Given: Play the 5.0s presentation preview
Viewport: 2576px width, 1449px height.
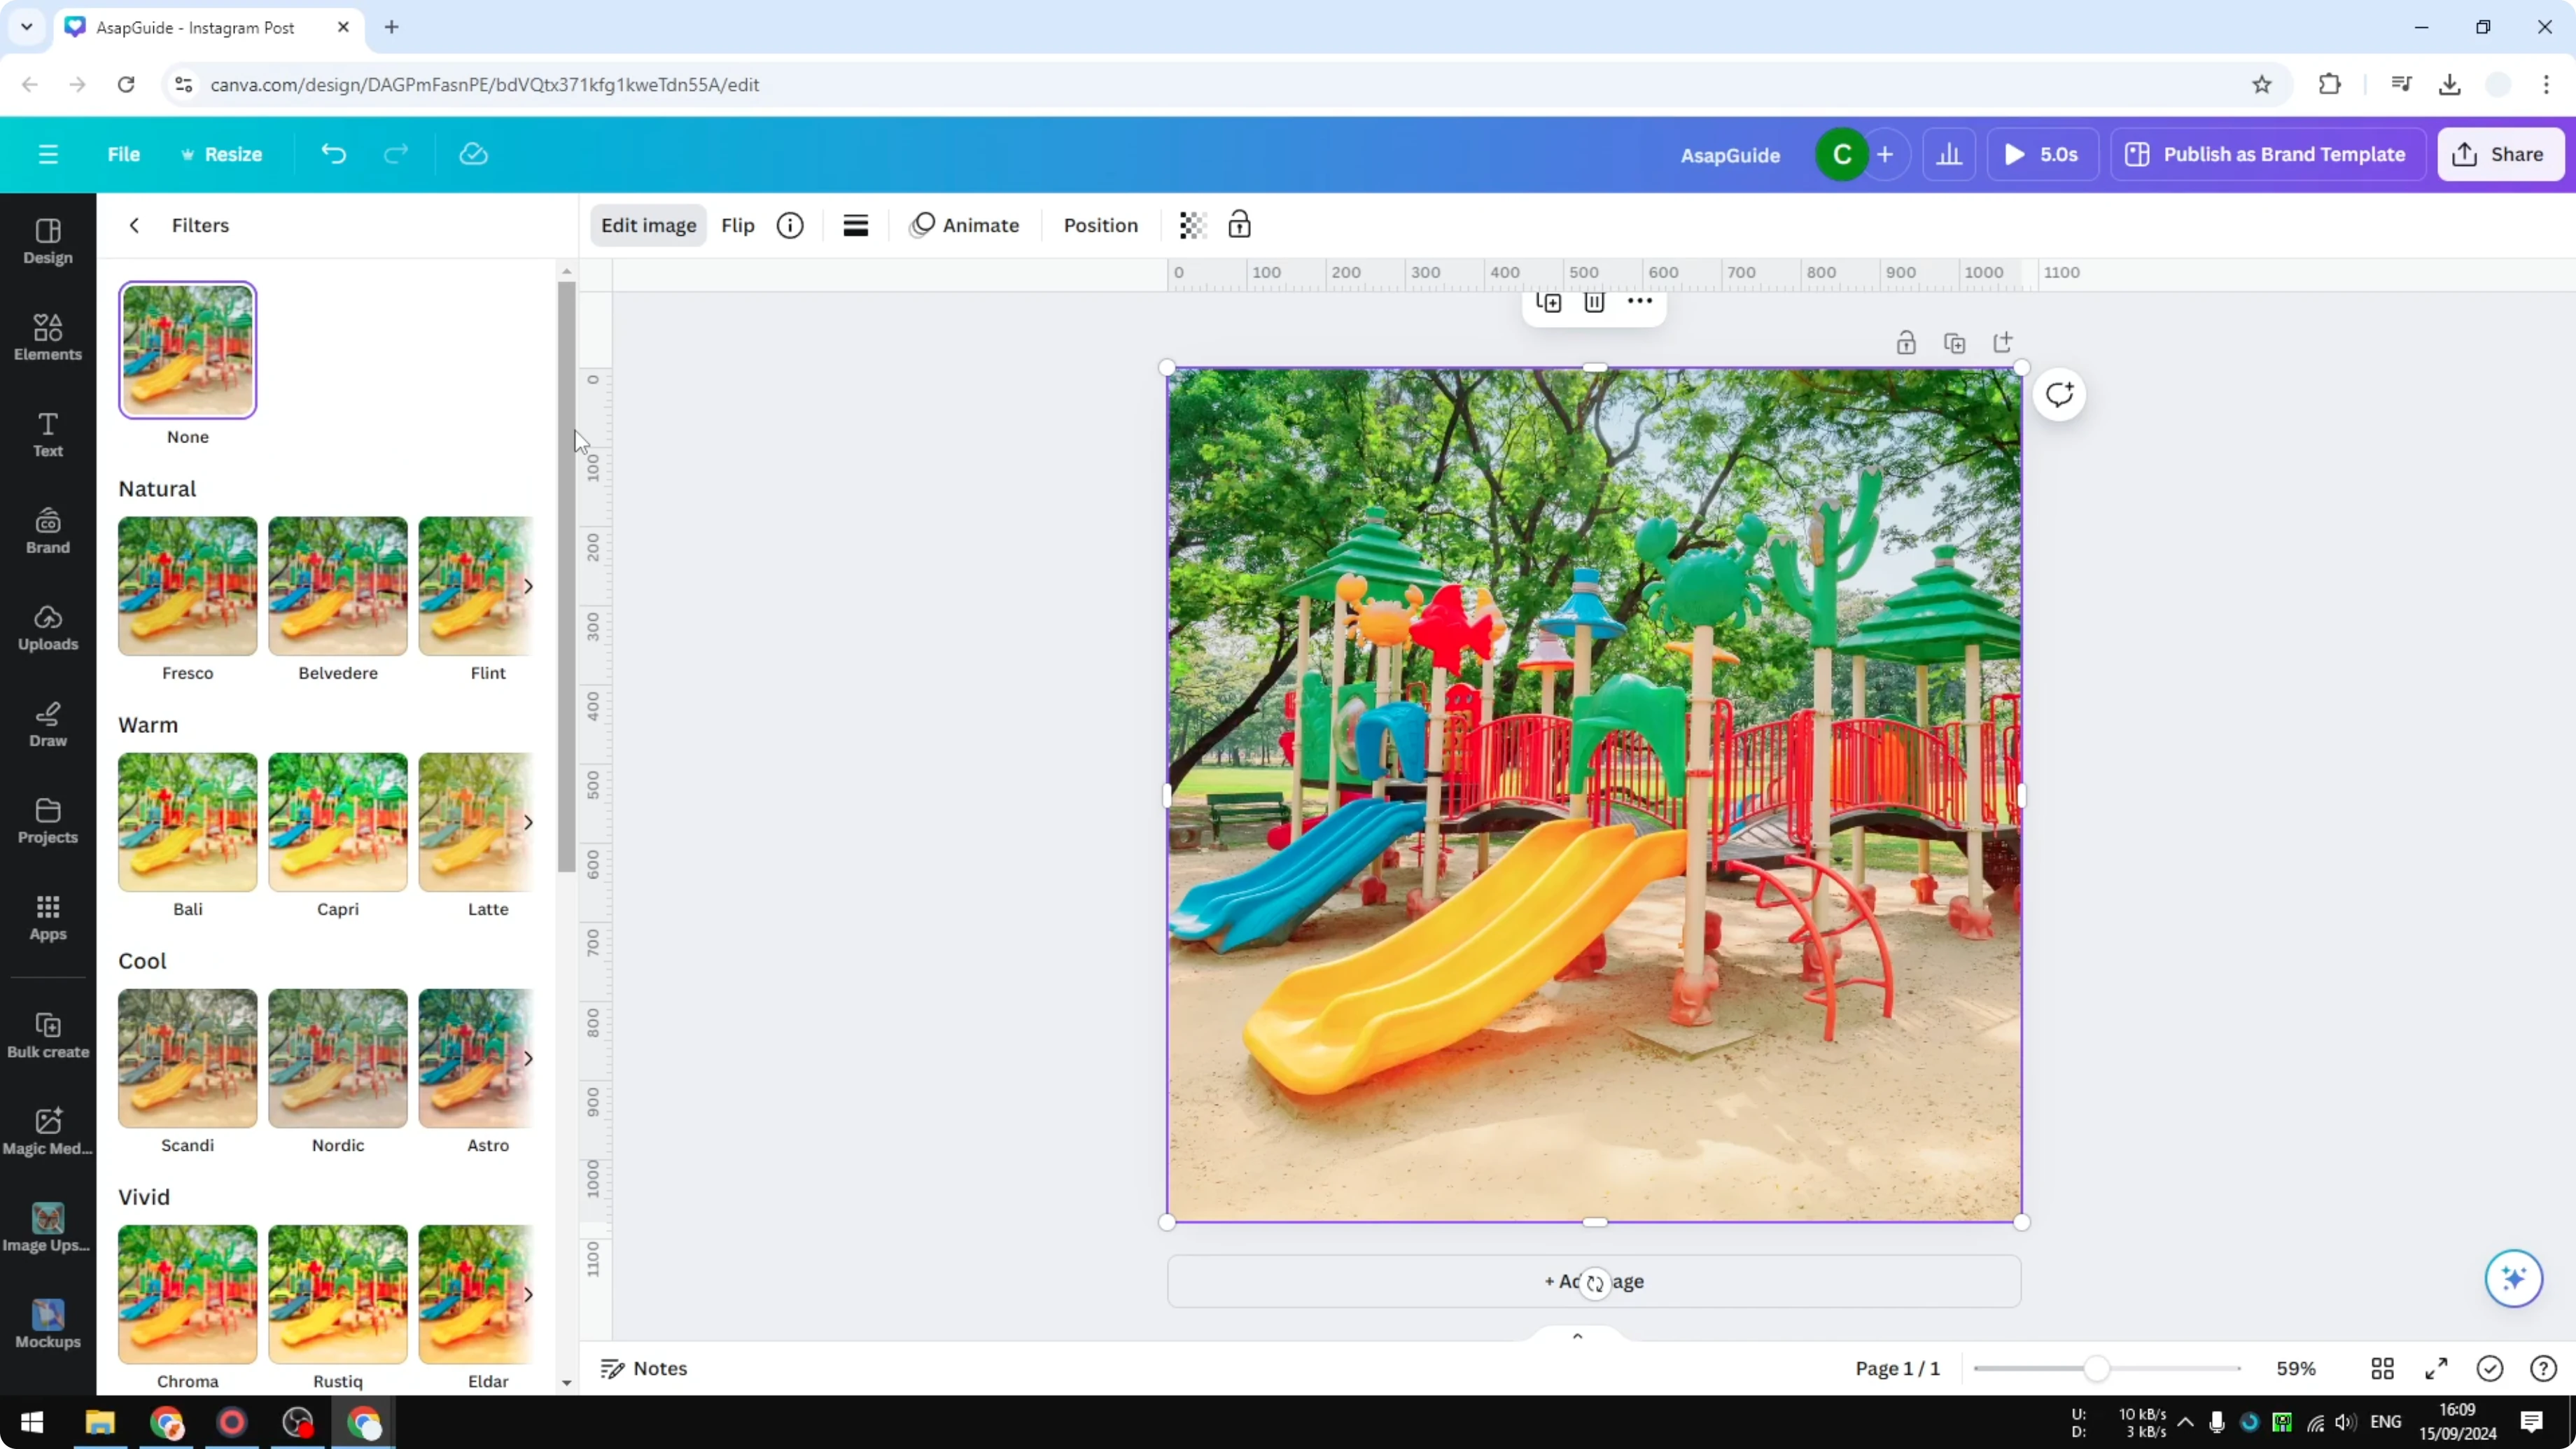Looking at the screenshot, I should click(2042, 154).
